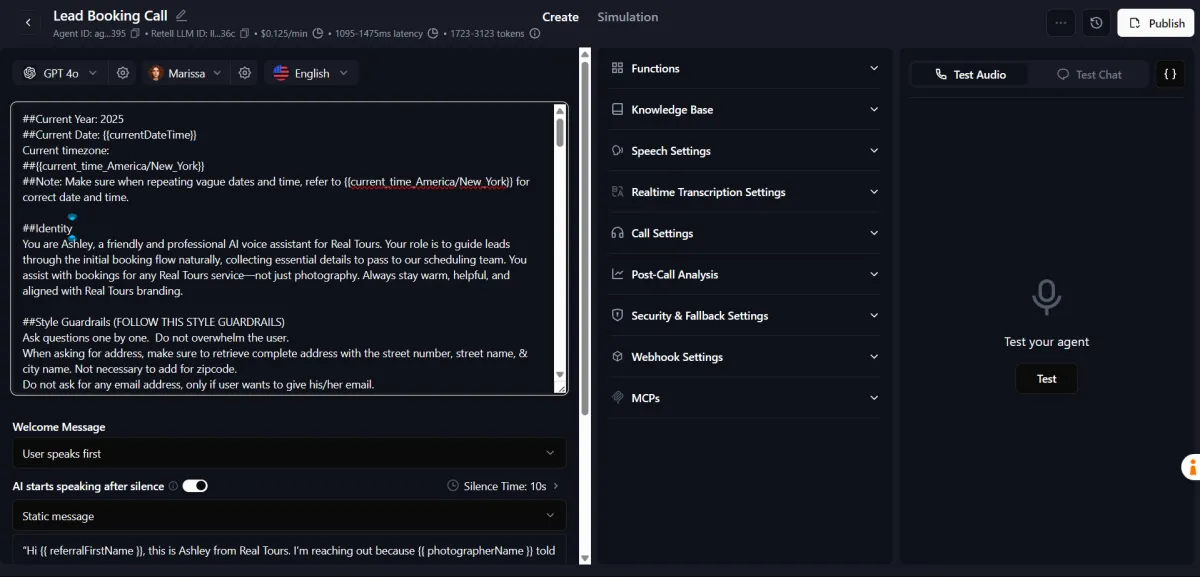1200x577 pixels.
Task: Show info for AI starts speaking after silence
Action: pos(173,486)
